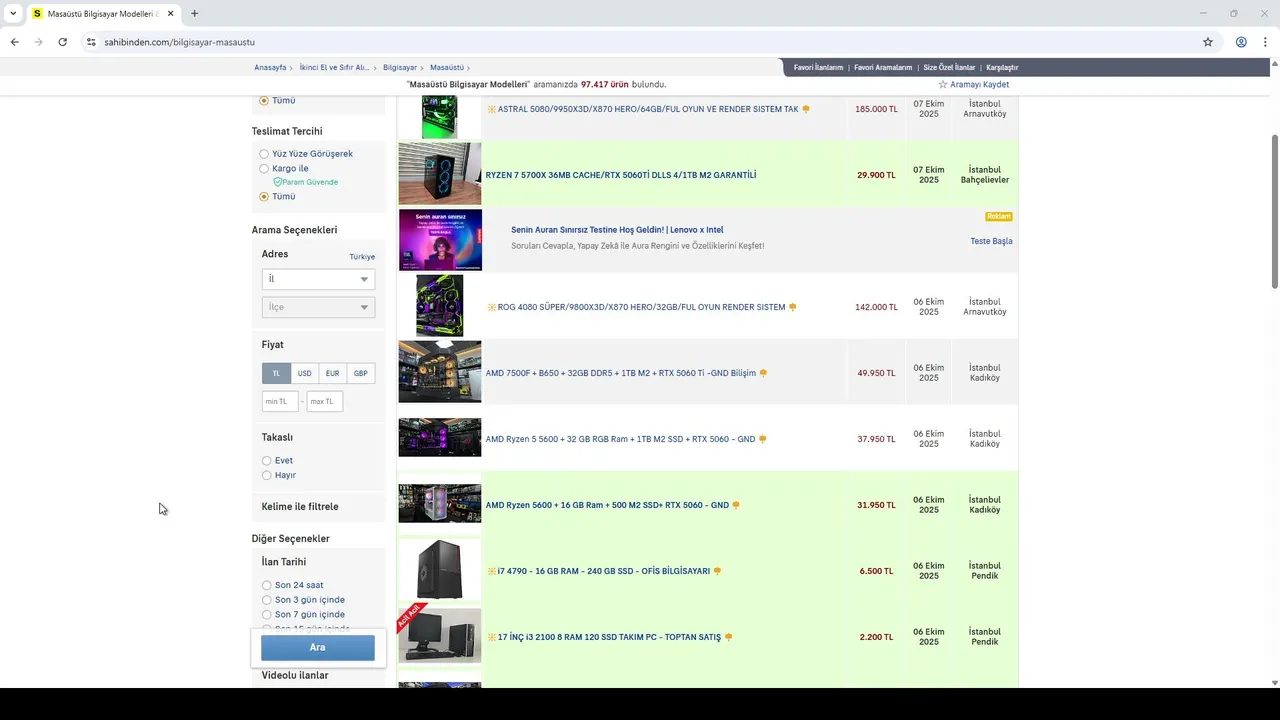
Task: Click the sun icon before ROG 4080 SÜPER listing
Action: pos(491,307)
